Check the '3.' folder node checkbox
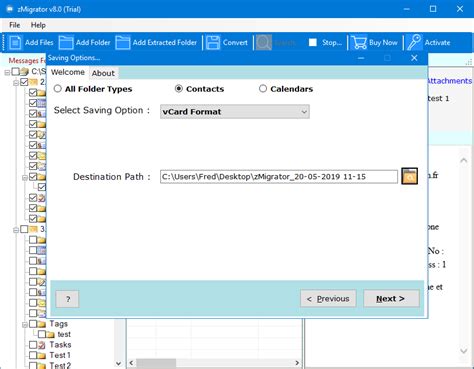The image size is (474, 369). 24,229
